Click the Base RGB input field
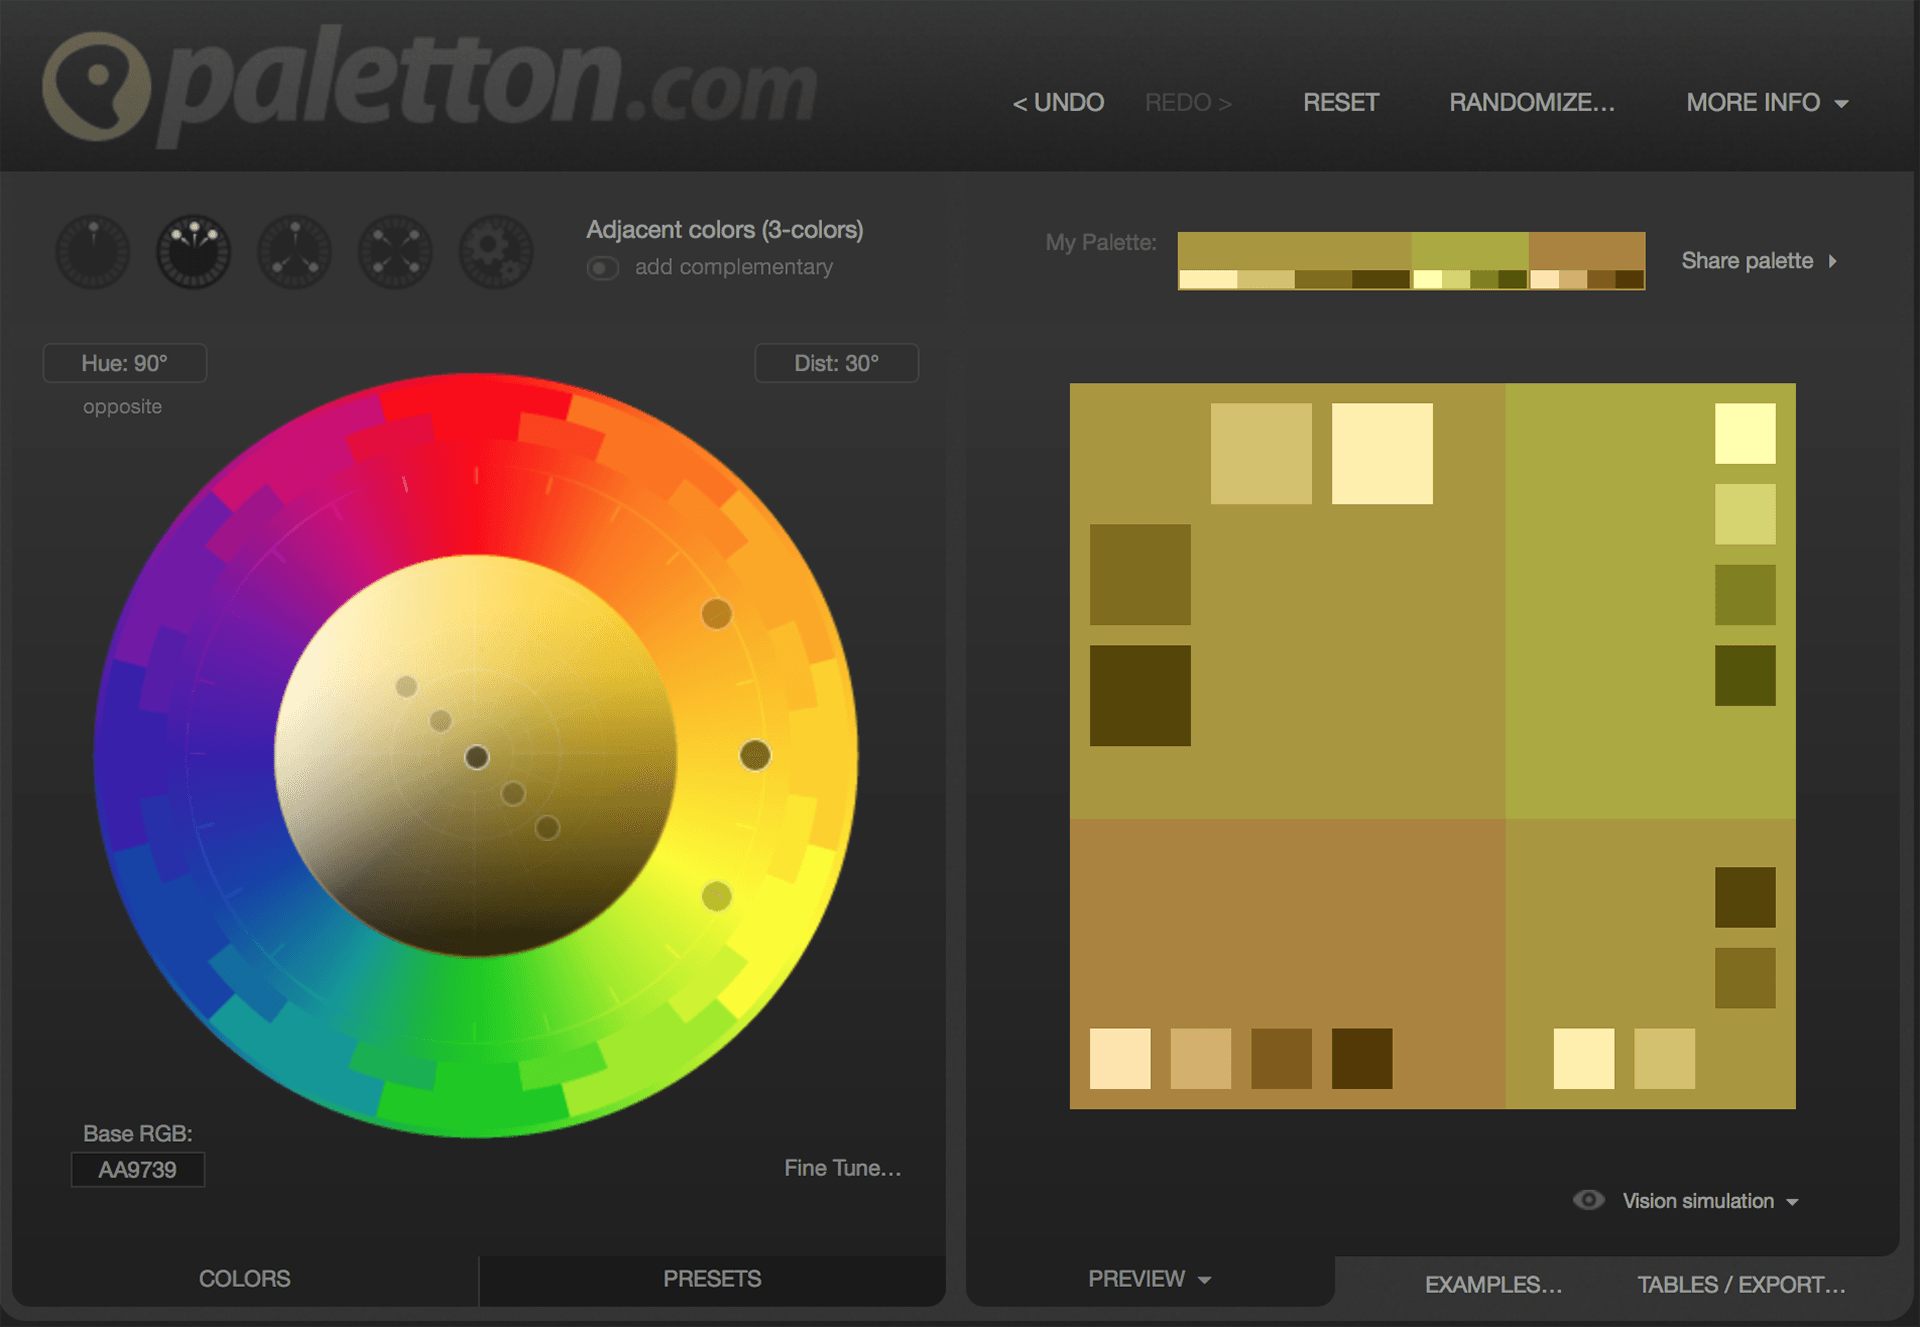Image resolution: width=1920 pixels, height=1327 pixels. pyautogui.click(x=137, y=1169)
